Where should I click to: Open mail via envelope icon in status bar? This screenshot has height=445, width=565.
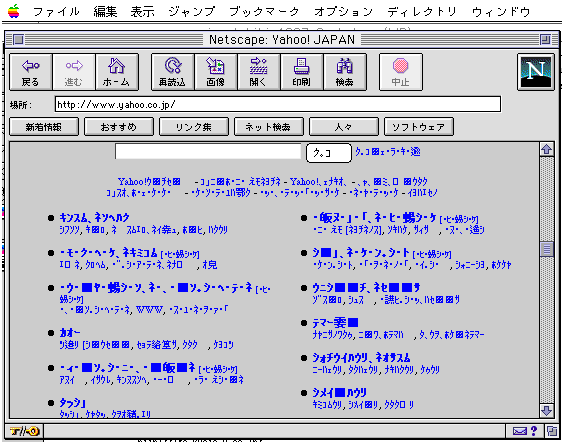coord(520,431)
